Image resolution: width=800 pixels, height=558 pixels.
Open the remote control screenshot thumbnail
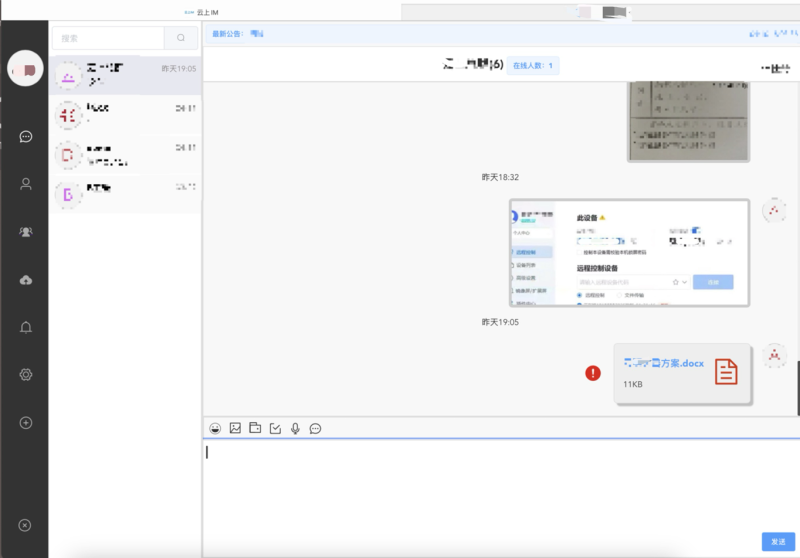[629, 253]
